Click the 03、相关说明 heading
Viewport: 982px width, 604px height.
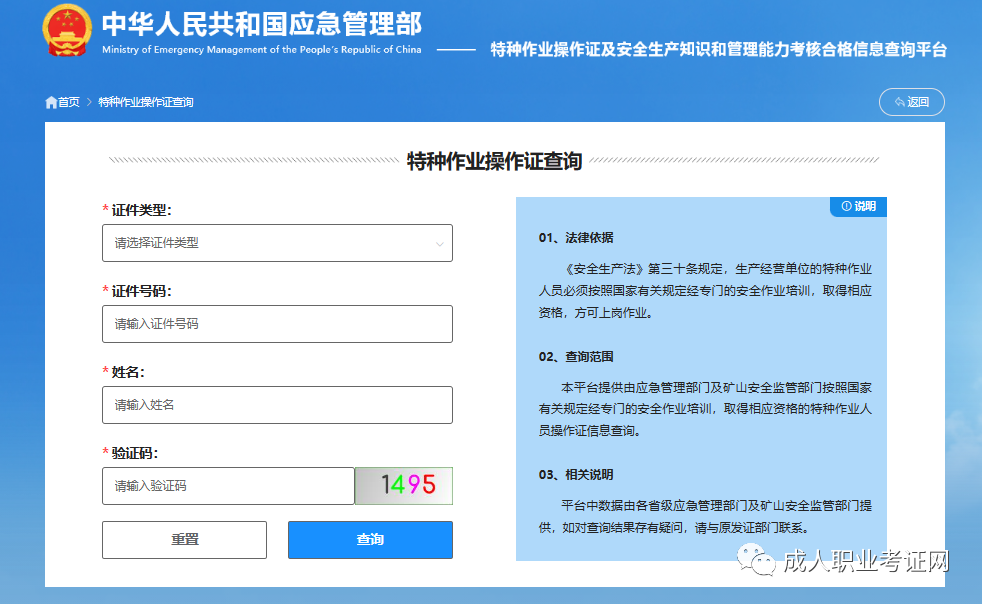(x=576, y=475)
